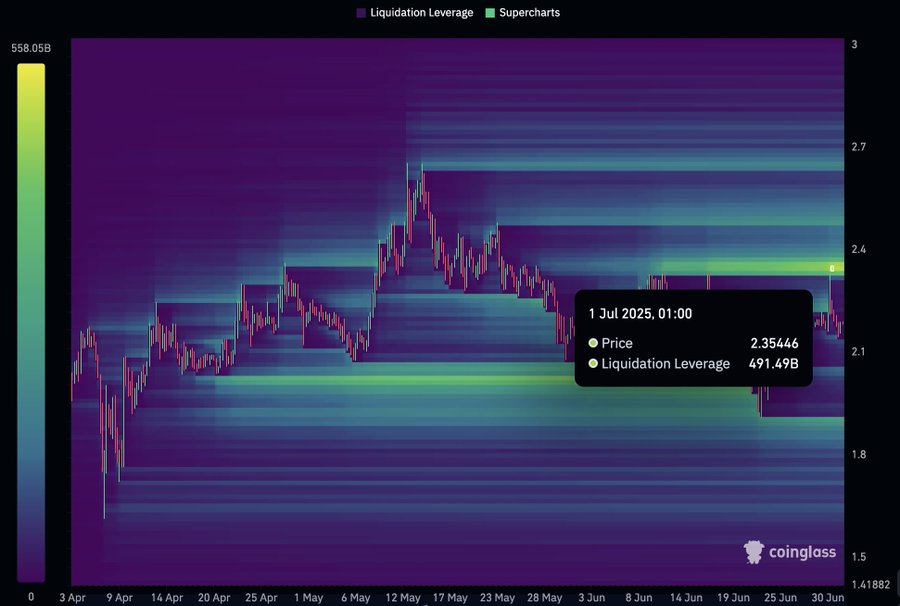
Task: Click the 3 Apr date label
Action: pos(72,597)
